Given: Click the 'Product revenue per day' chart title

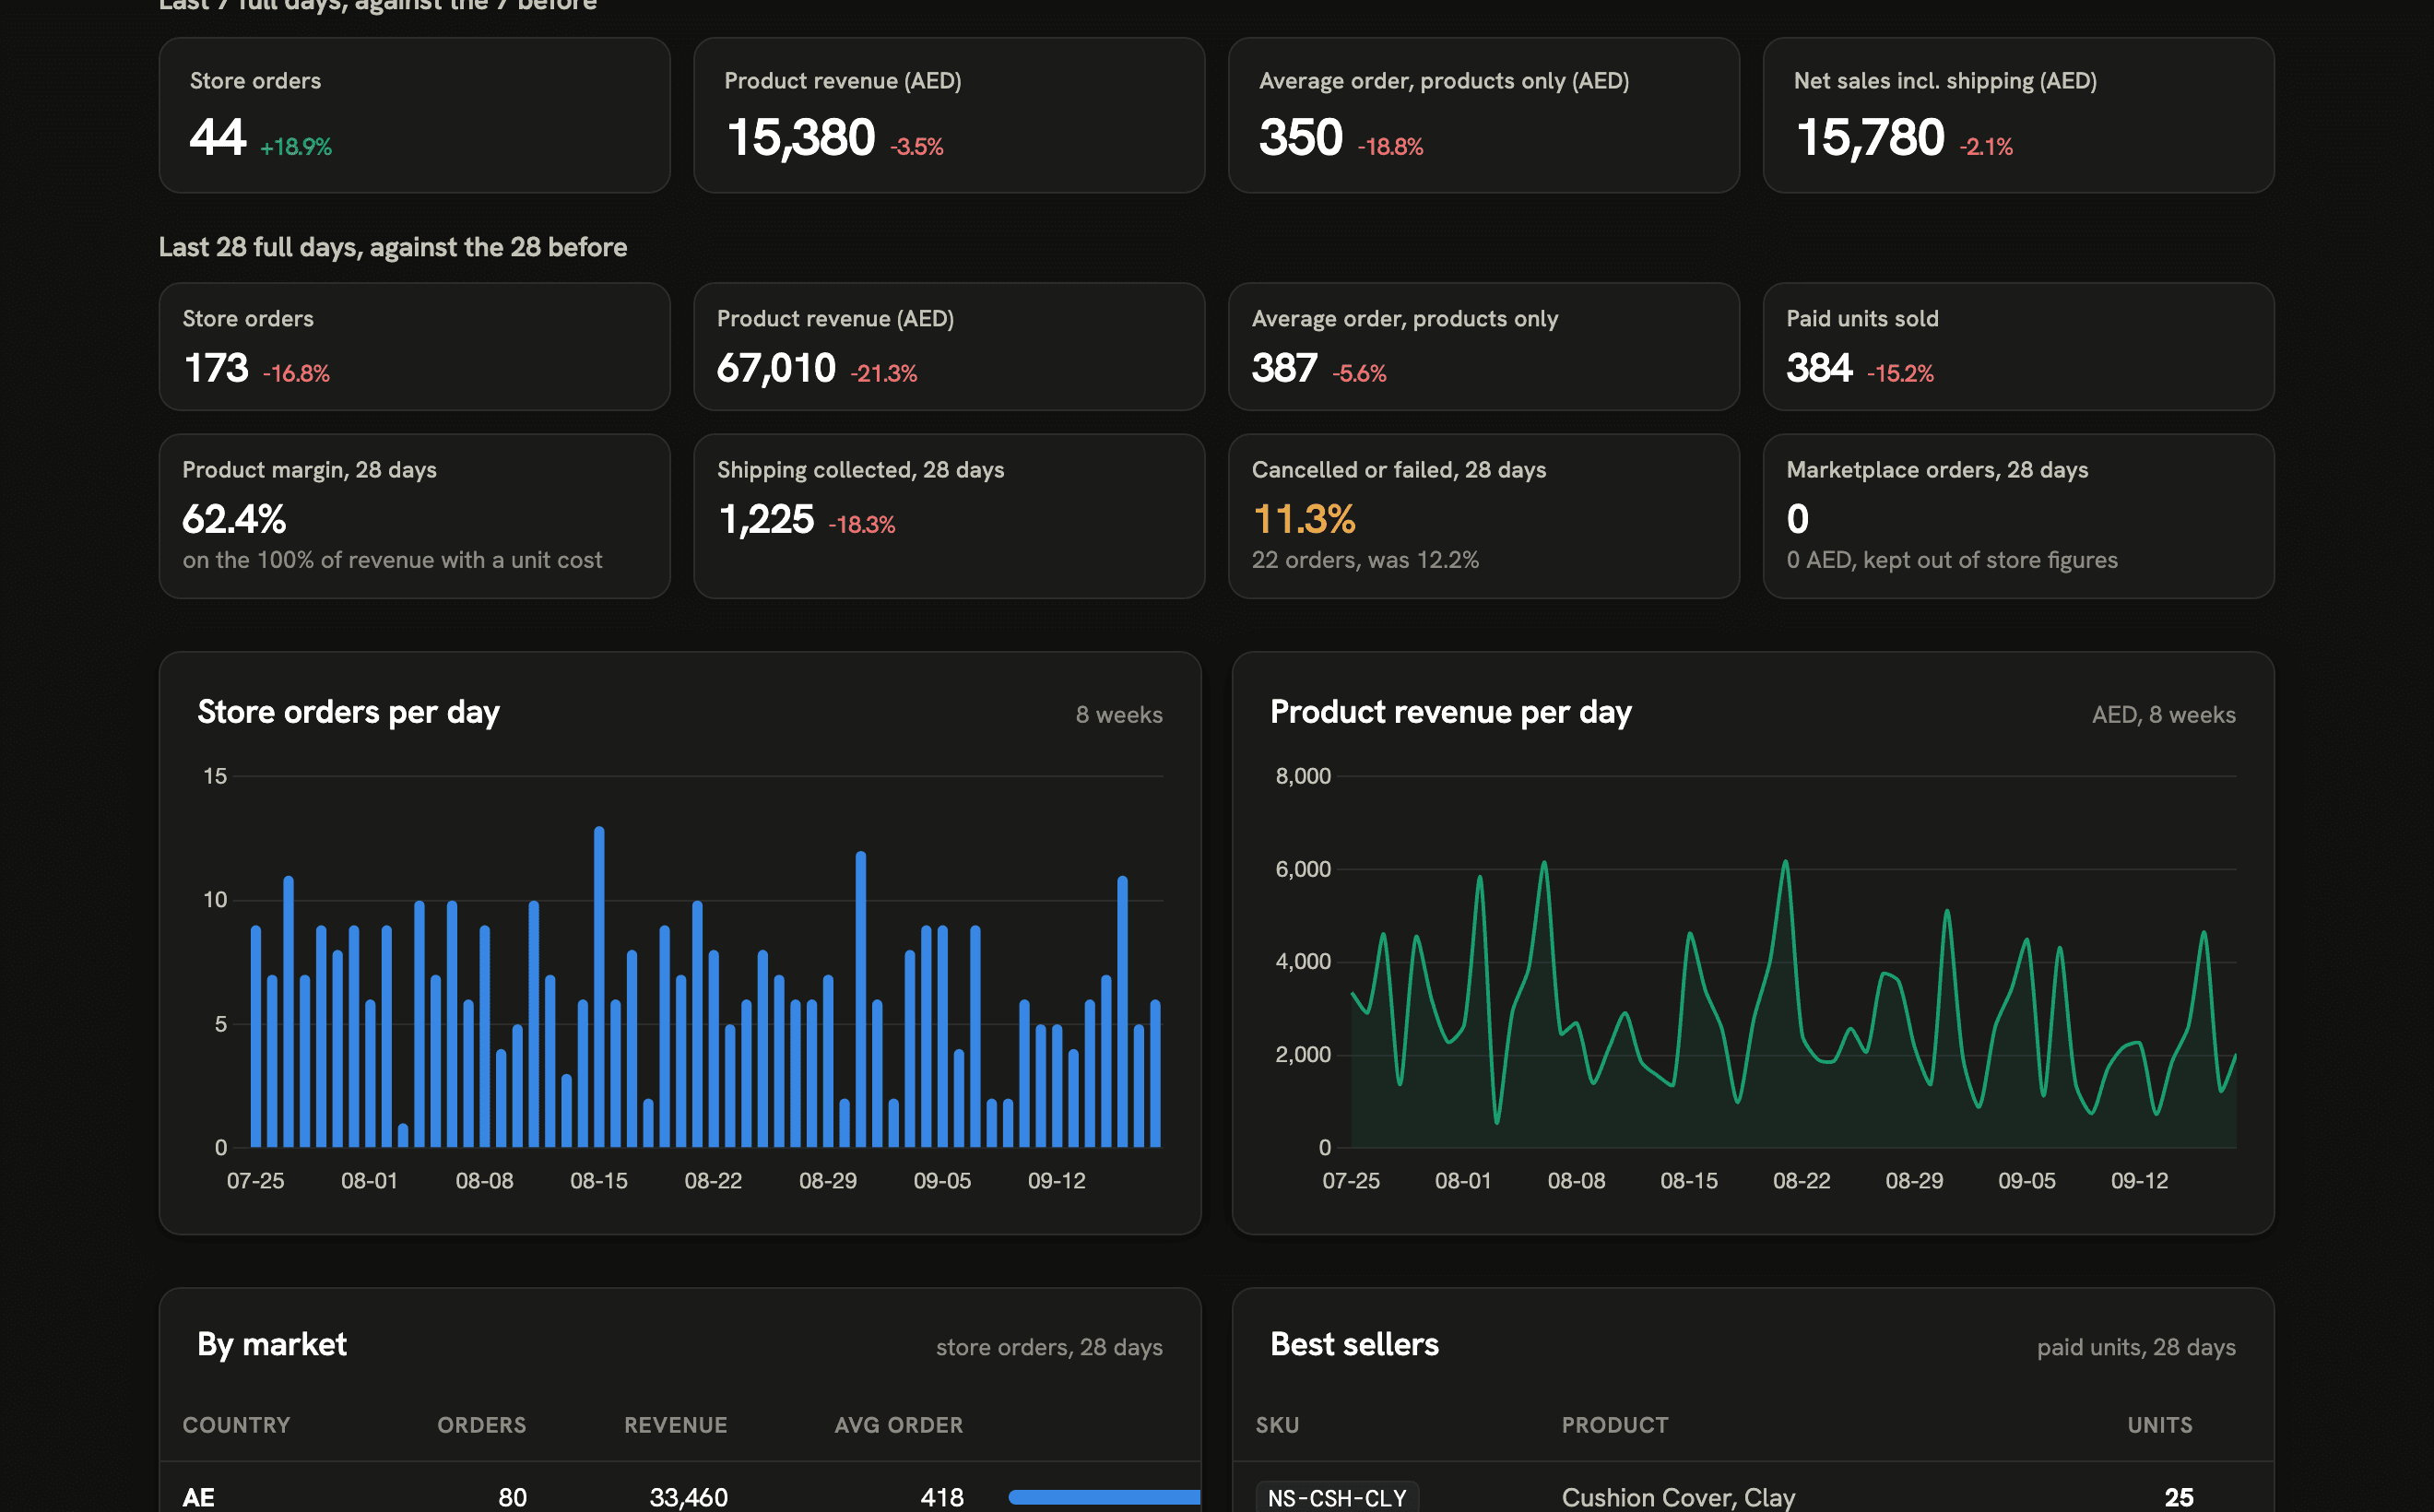Looking at the screenshot, I should (1450, 712).
